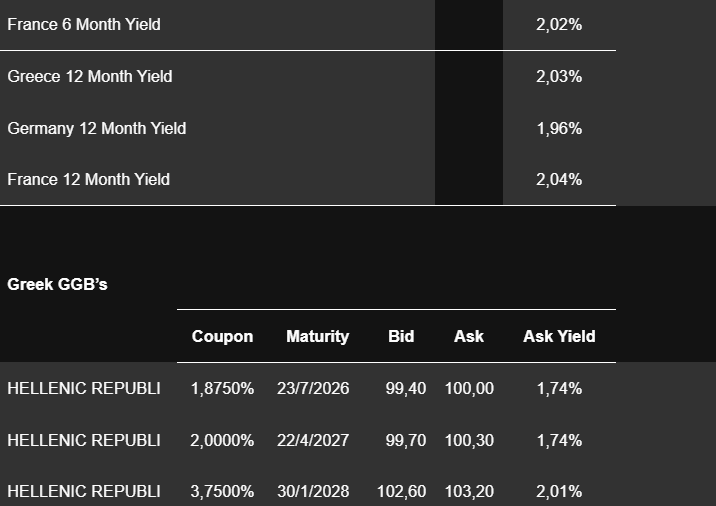Select the 2,04% France 12 month value
Screen dimensions: 716x506
tap(559, 180)
